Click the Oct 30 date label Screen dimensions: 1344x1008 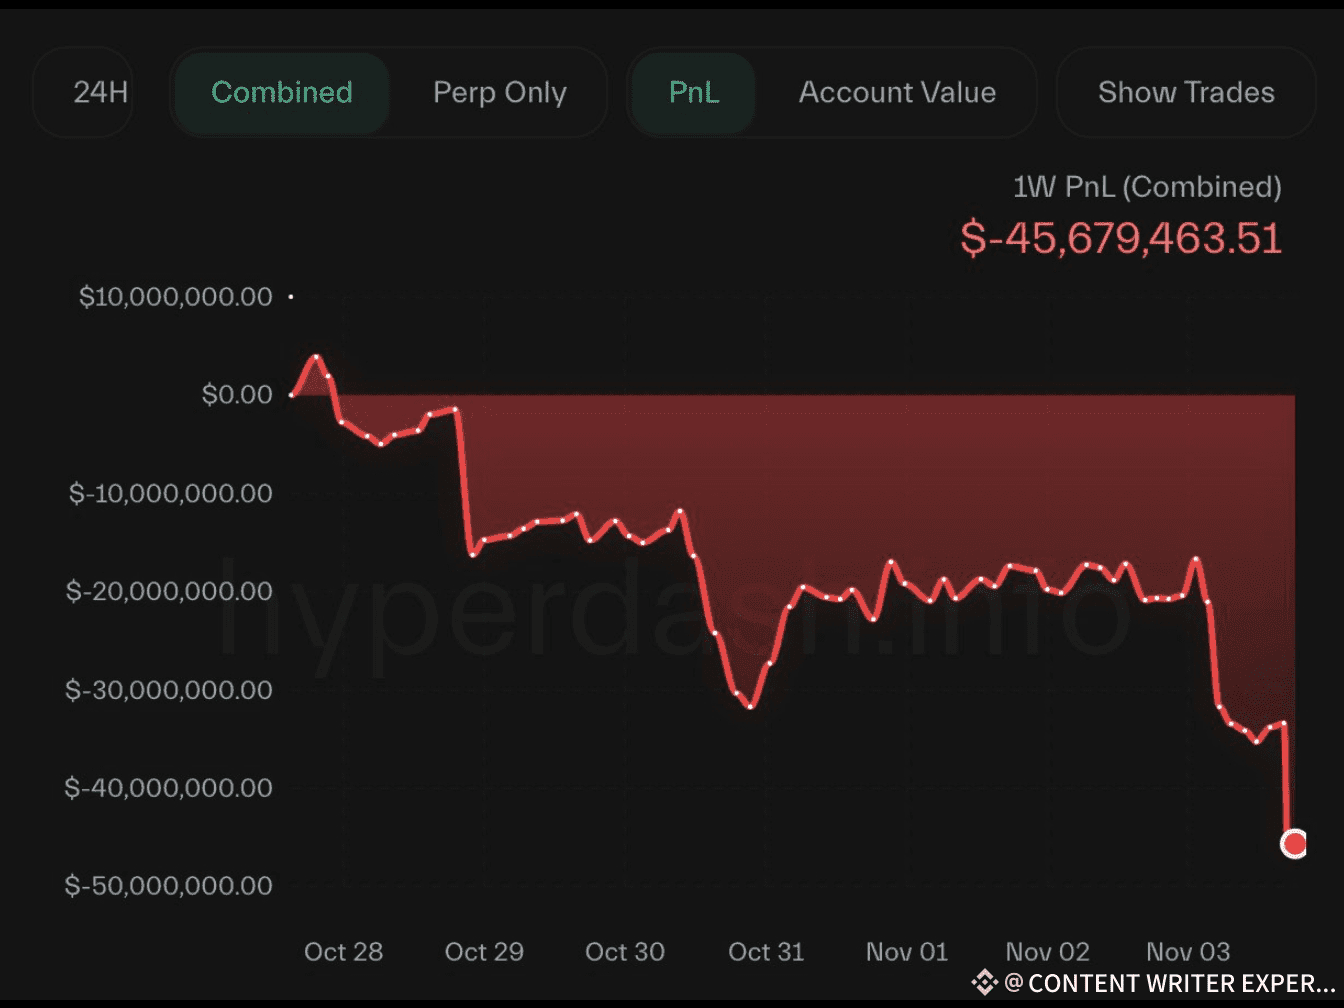pyautogui.click(x=625, y=951)
